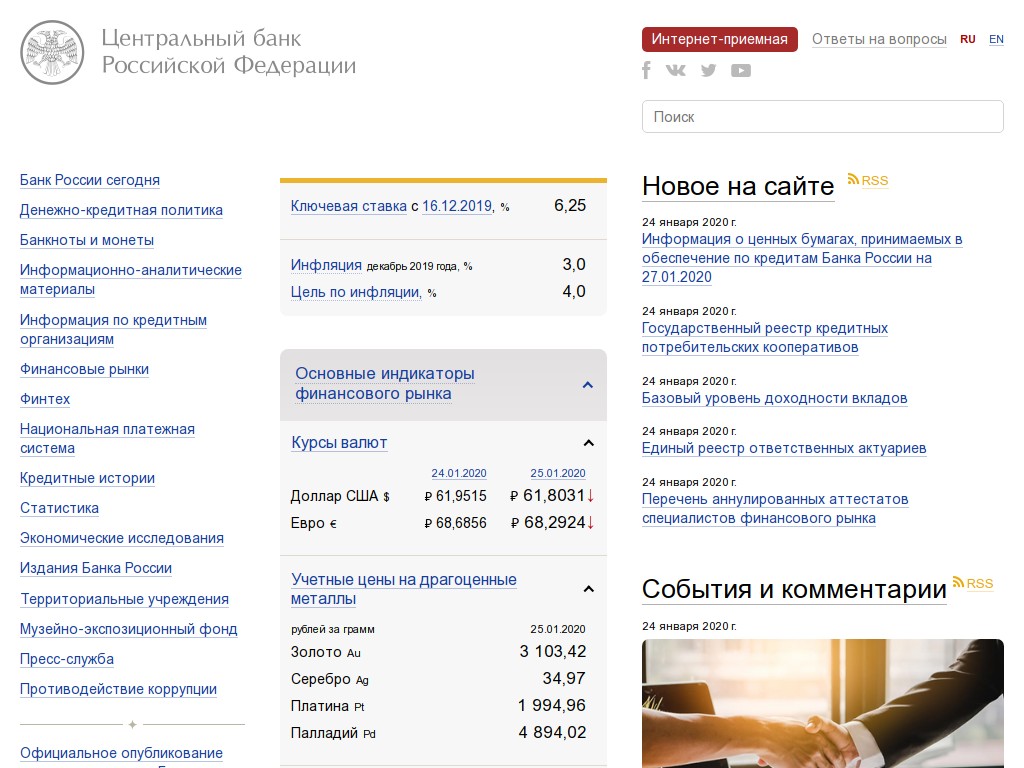Open the handshake photo thumbnail
The height and width of the screenshot is (768, 1024).
point(822,703)
